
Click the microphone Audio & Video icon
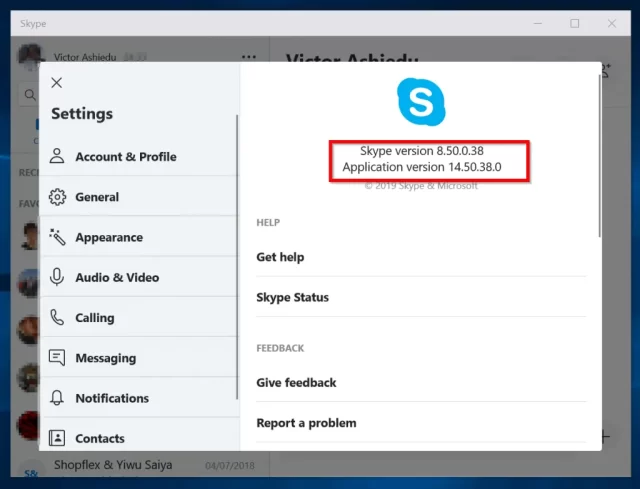57,277
